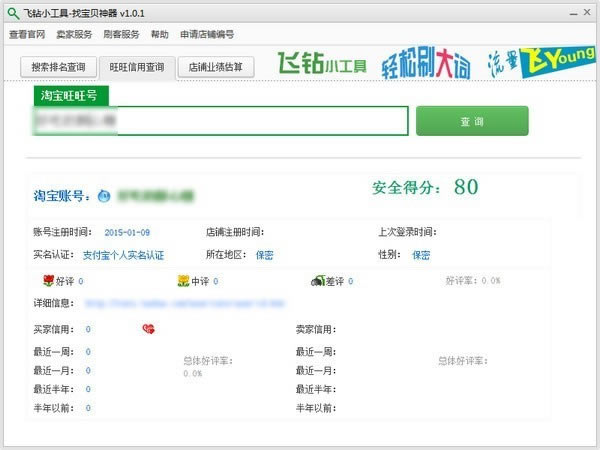Focus the 淘宝旺旺号 input field
The width and height of the screenshot is (600, 450).
click(x=220, y=121)
